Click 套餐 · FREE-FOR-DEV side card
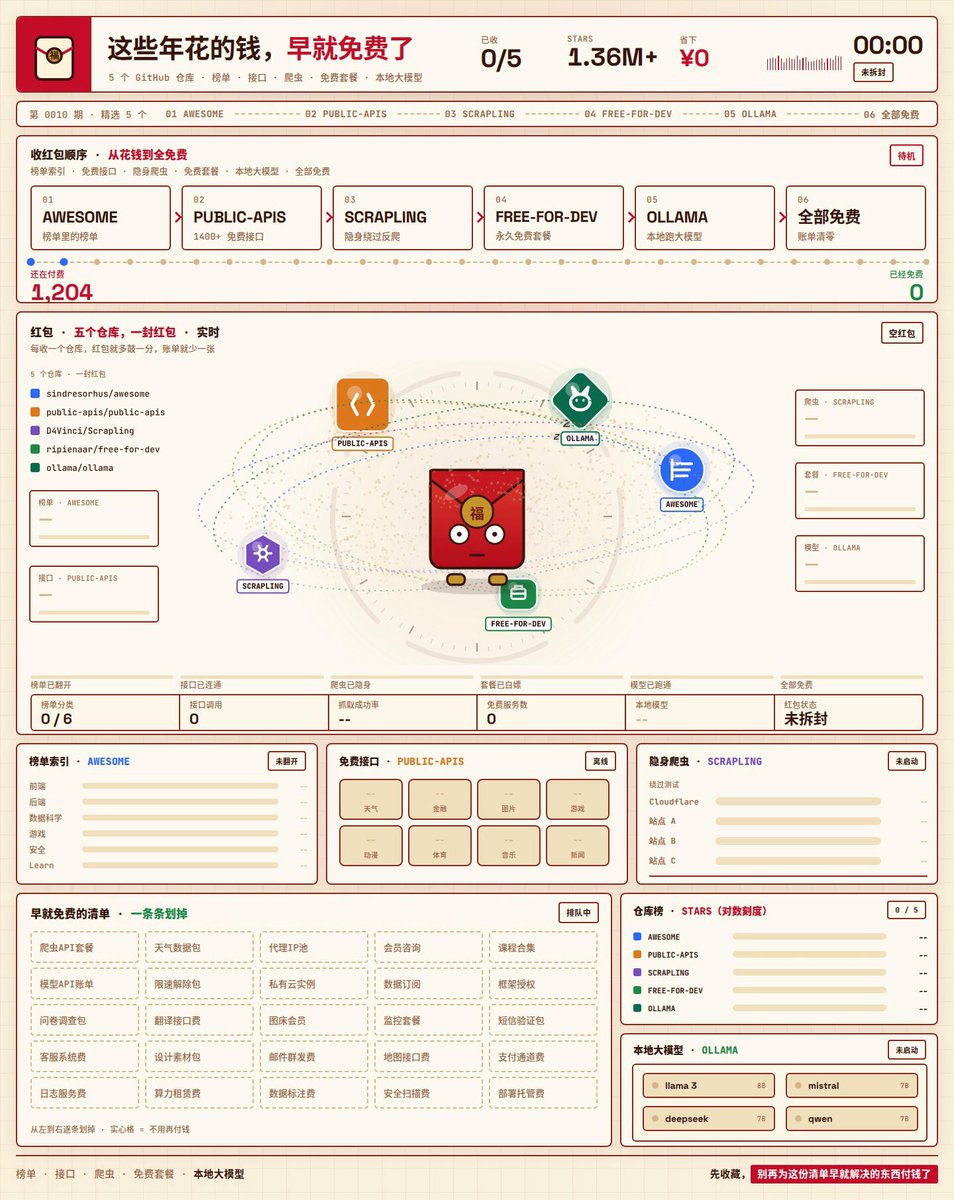 coord(860,491)
